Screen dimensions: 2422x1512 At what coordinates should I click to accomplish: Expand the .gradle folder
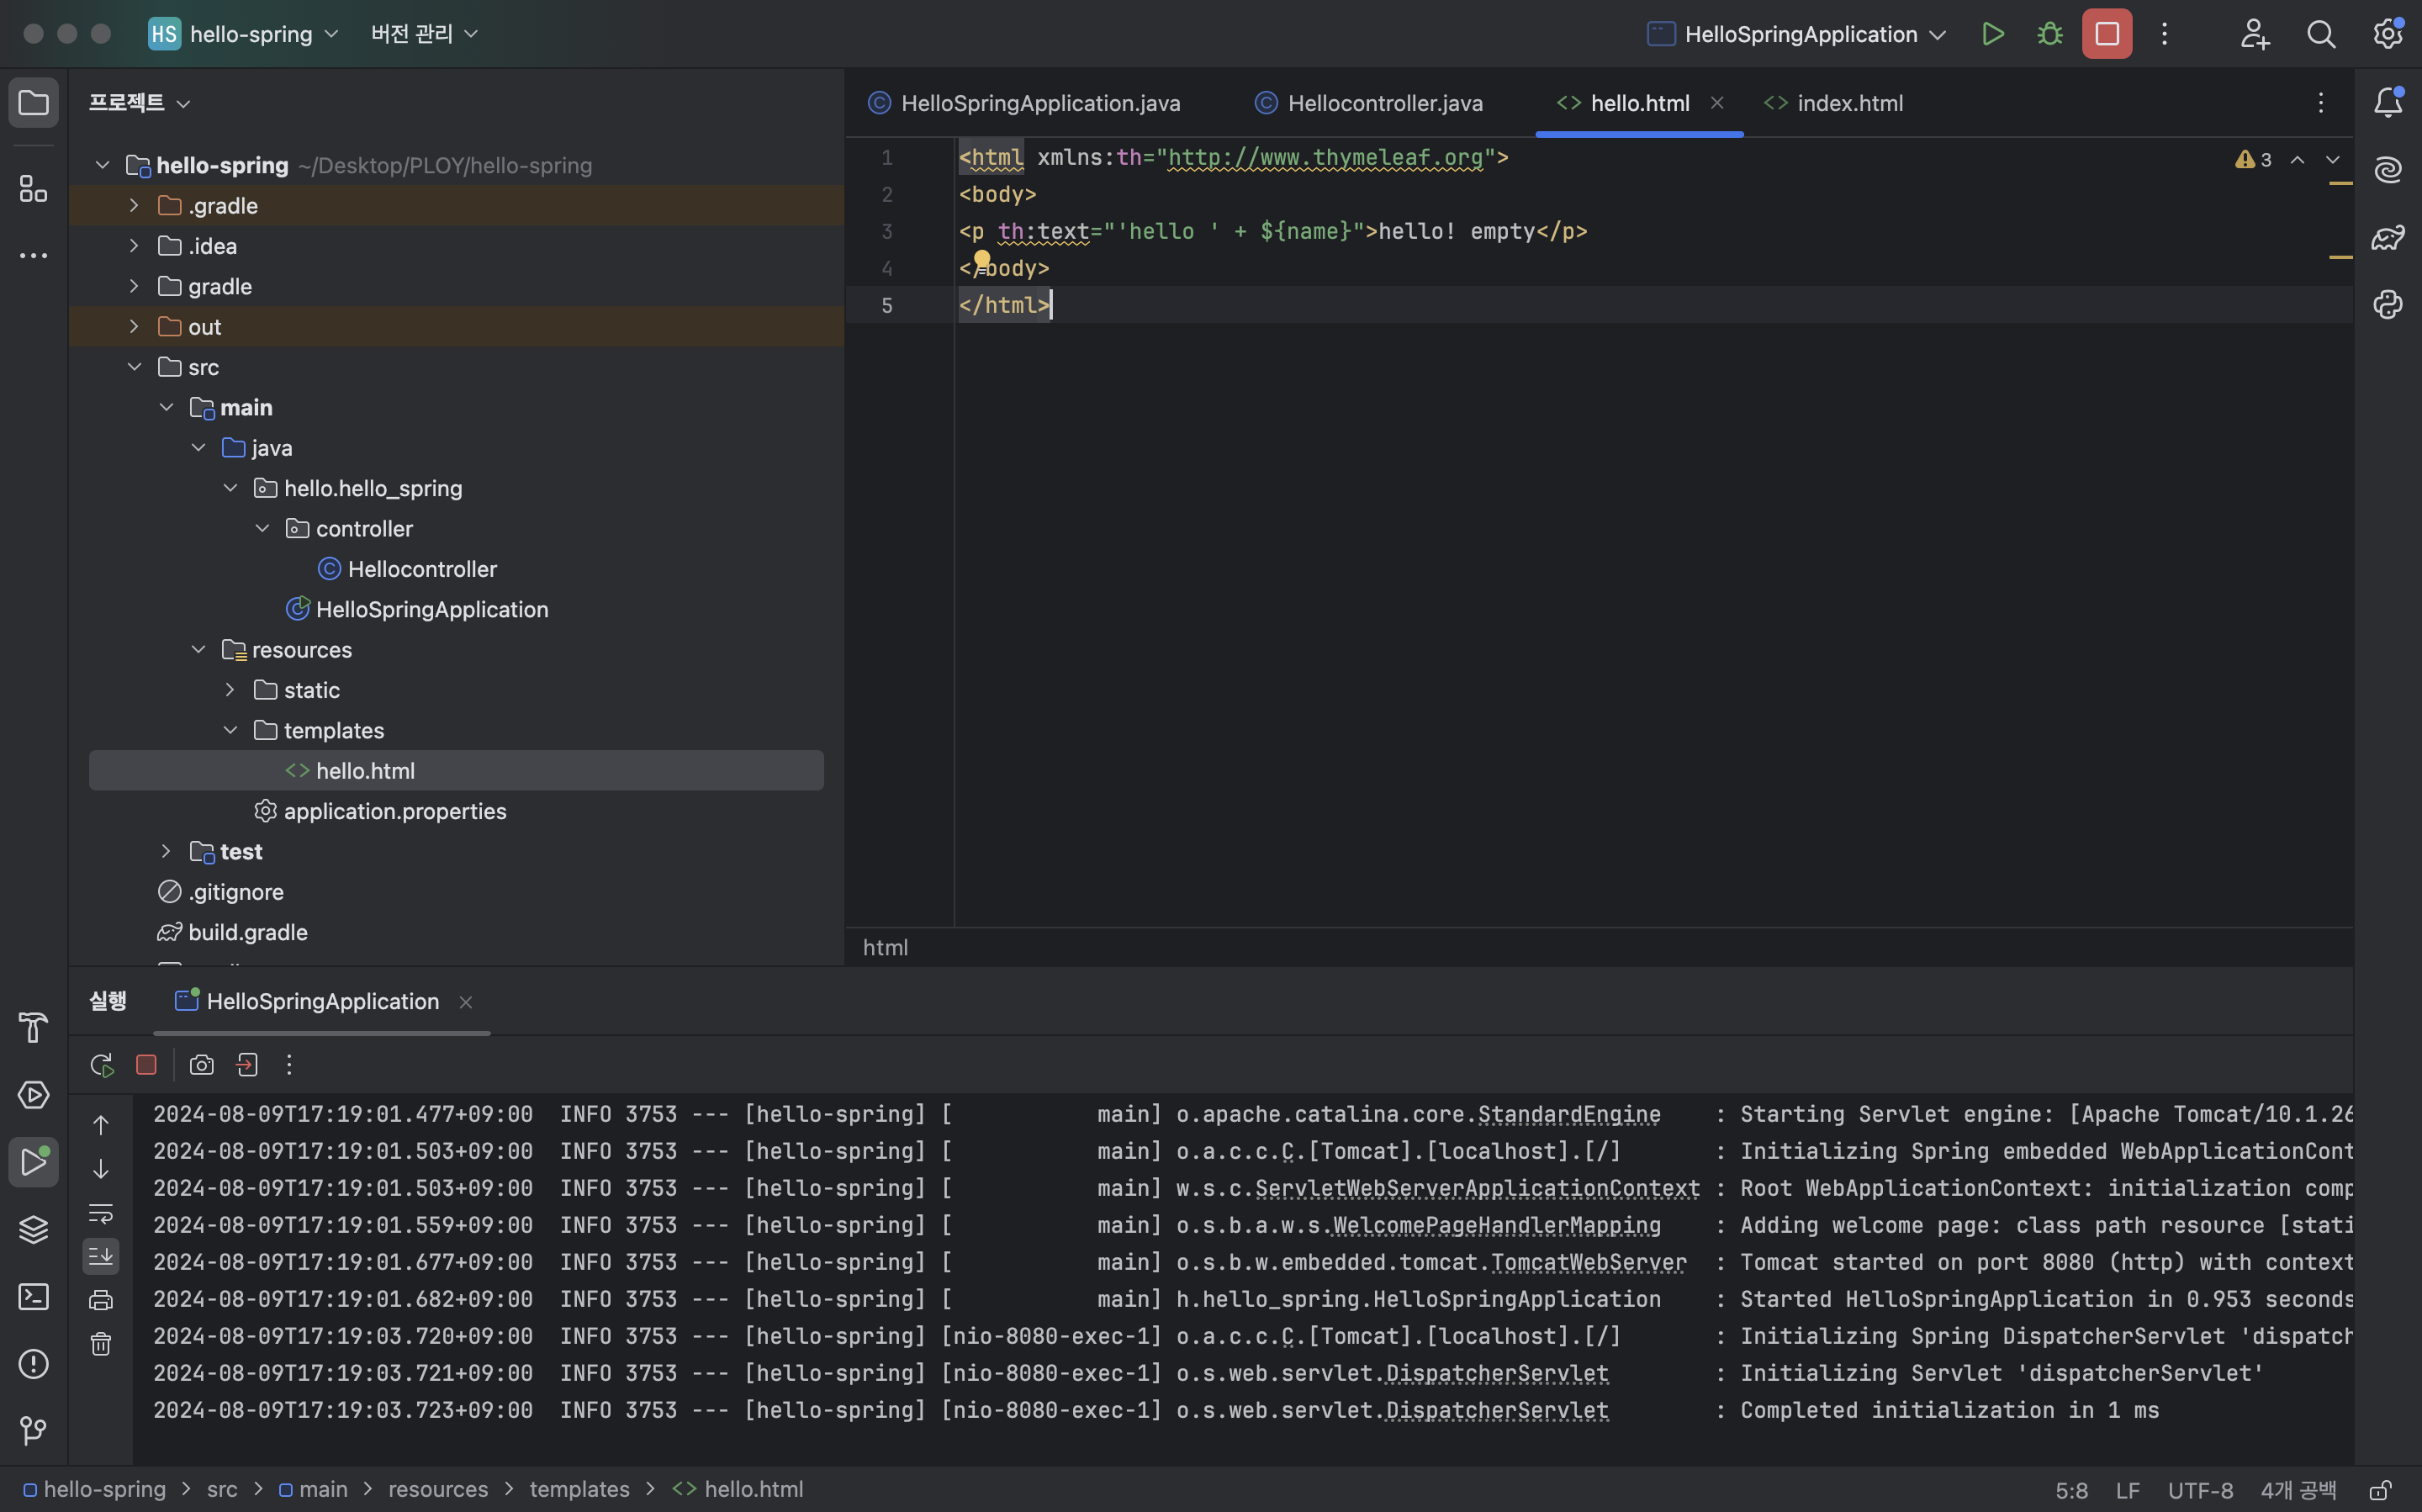[134, 205]
